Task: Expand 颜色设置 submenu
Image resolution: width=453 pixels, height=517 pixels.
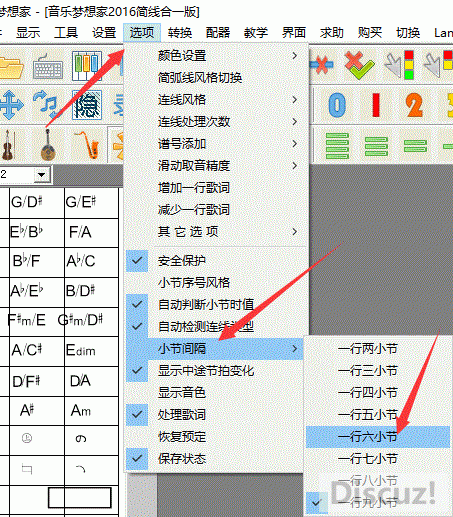Action: coord(215,56)
